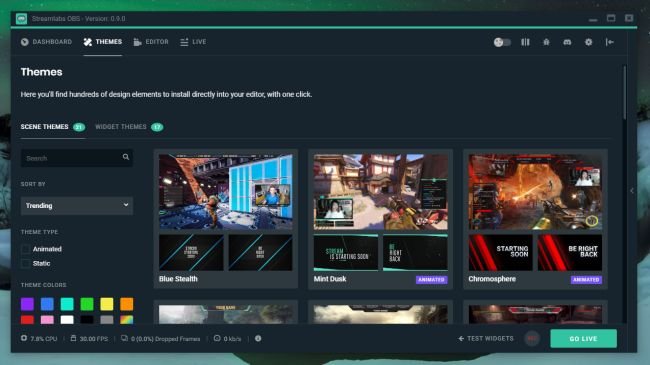Screen dimensions: 650x365
Task: Click the logout arrow icon
Action: (609, 42)
